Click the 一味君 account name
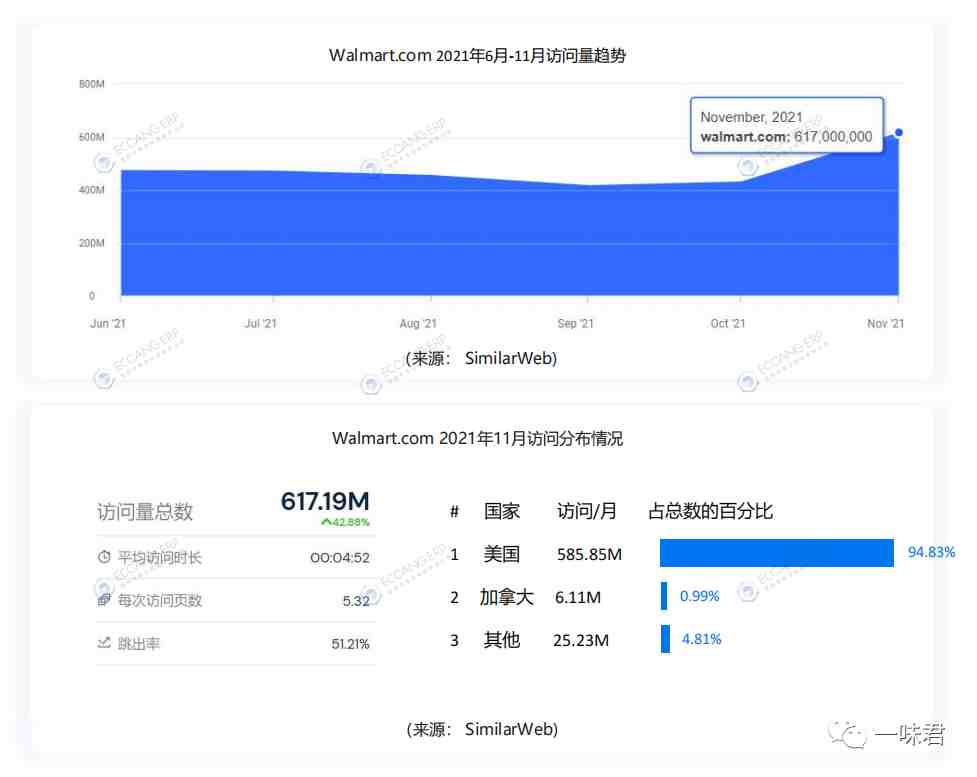The image size is (977, 777). coord(909,735)
